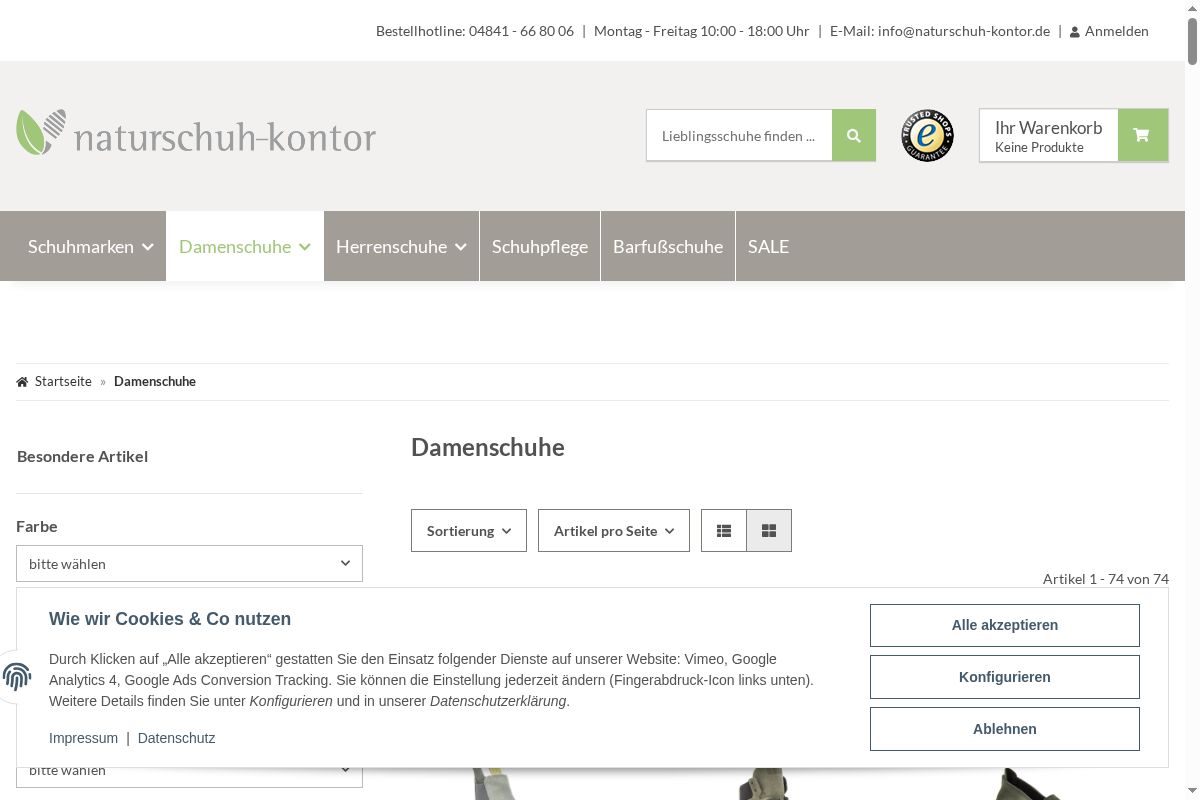Click the page's vertical scrollbar
The image size is (1200, 800).
[x=1192, y=400]
